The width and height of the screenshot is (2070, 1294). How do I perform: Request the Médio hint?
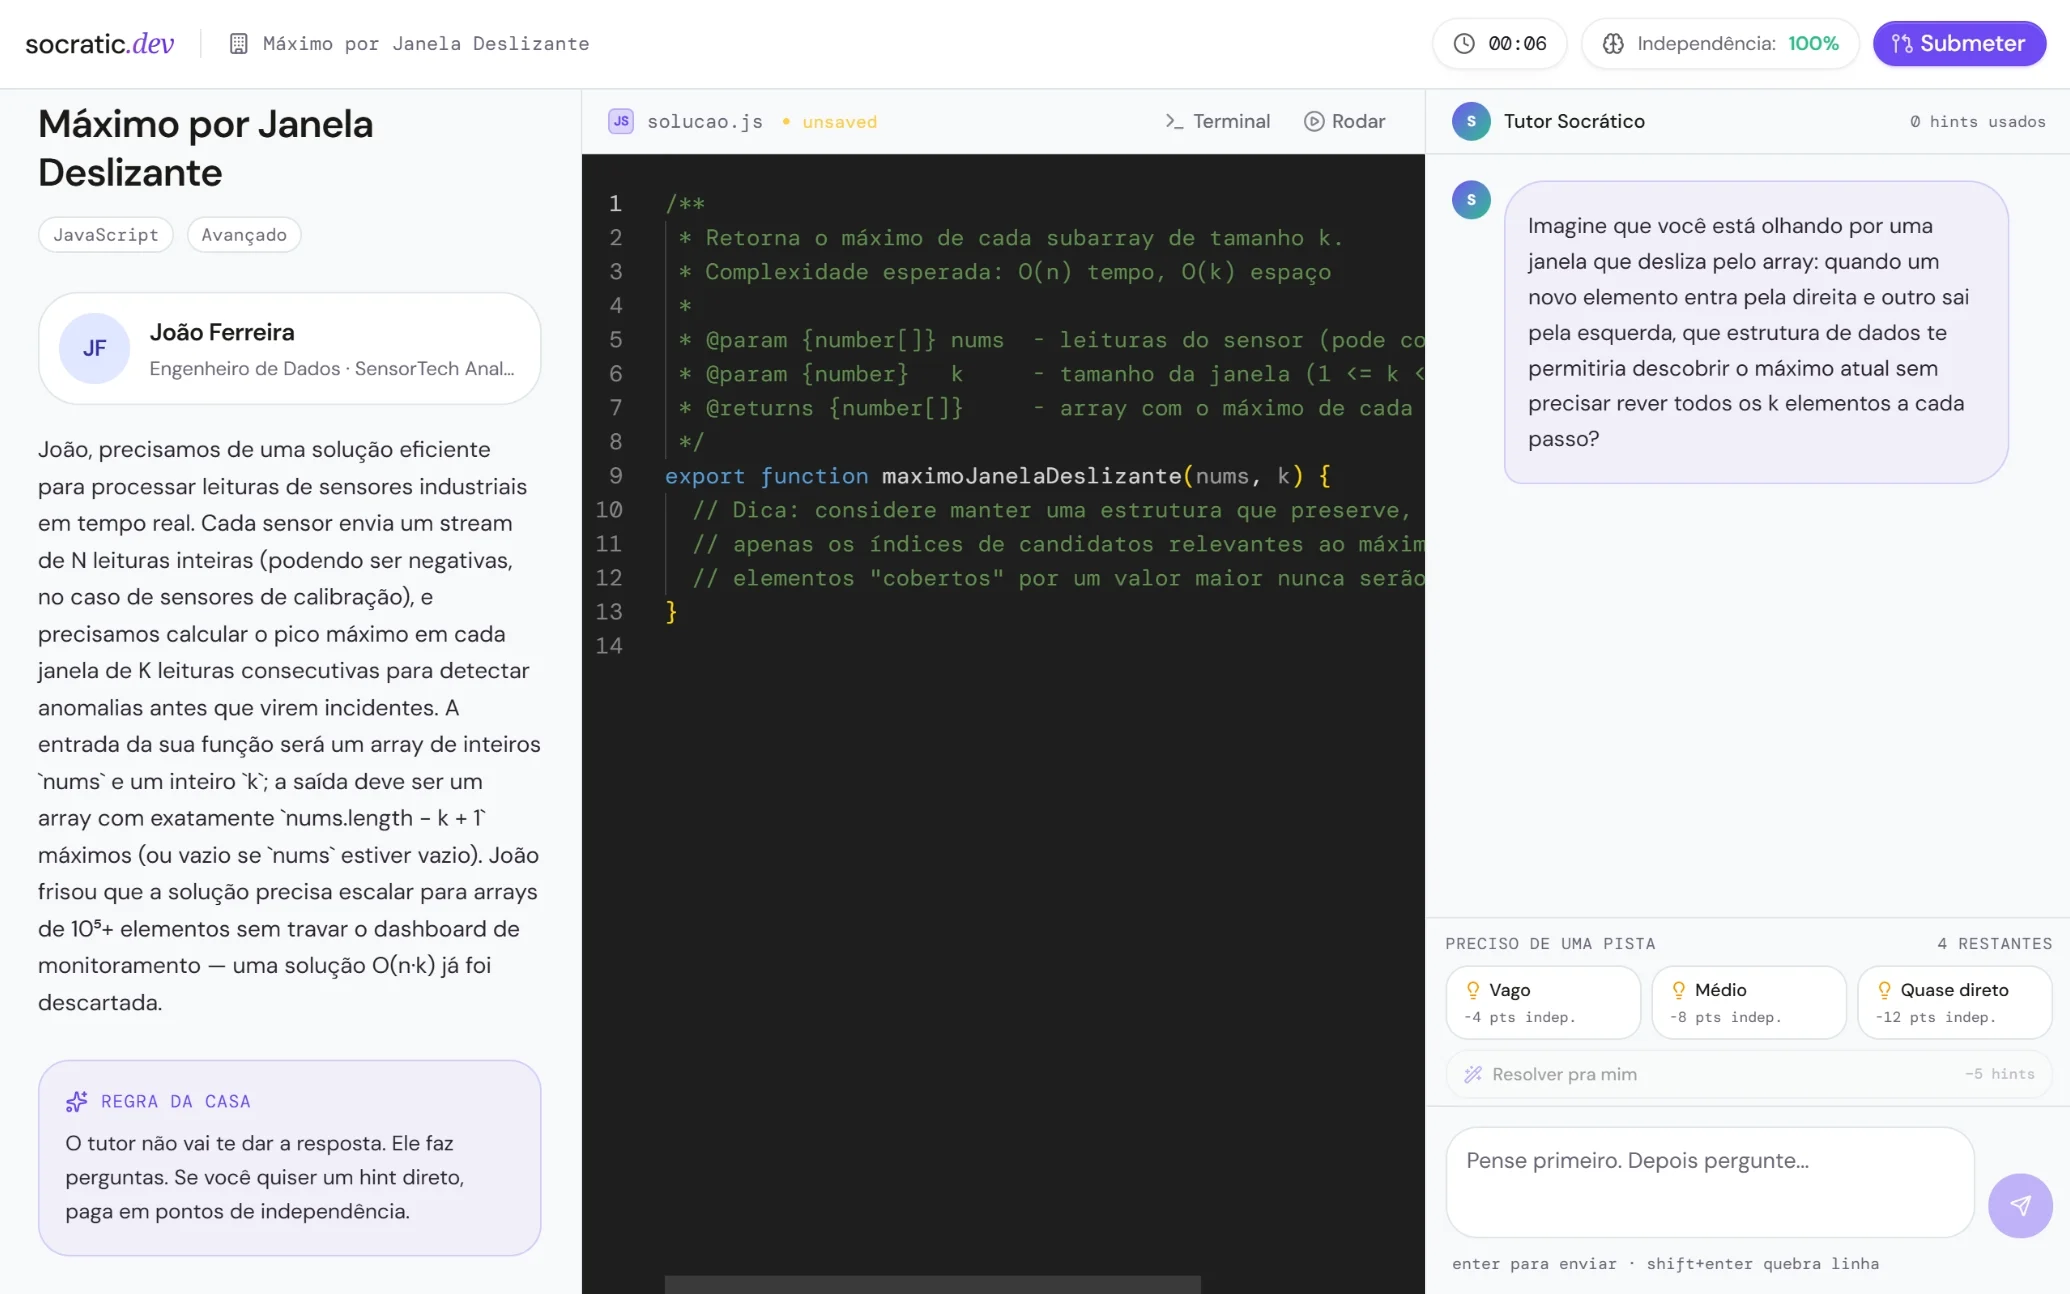coord(1749,1002)
